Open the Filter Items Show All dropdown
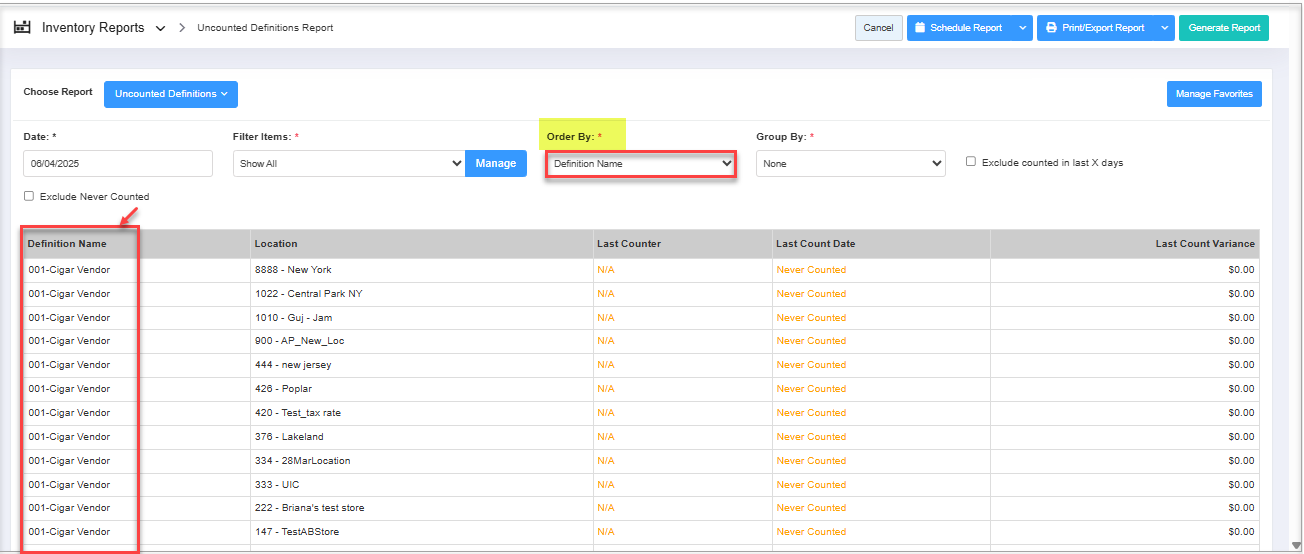 pos(349,163)
